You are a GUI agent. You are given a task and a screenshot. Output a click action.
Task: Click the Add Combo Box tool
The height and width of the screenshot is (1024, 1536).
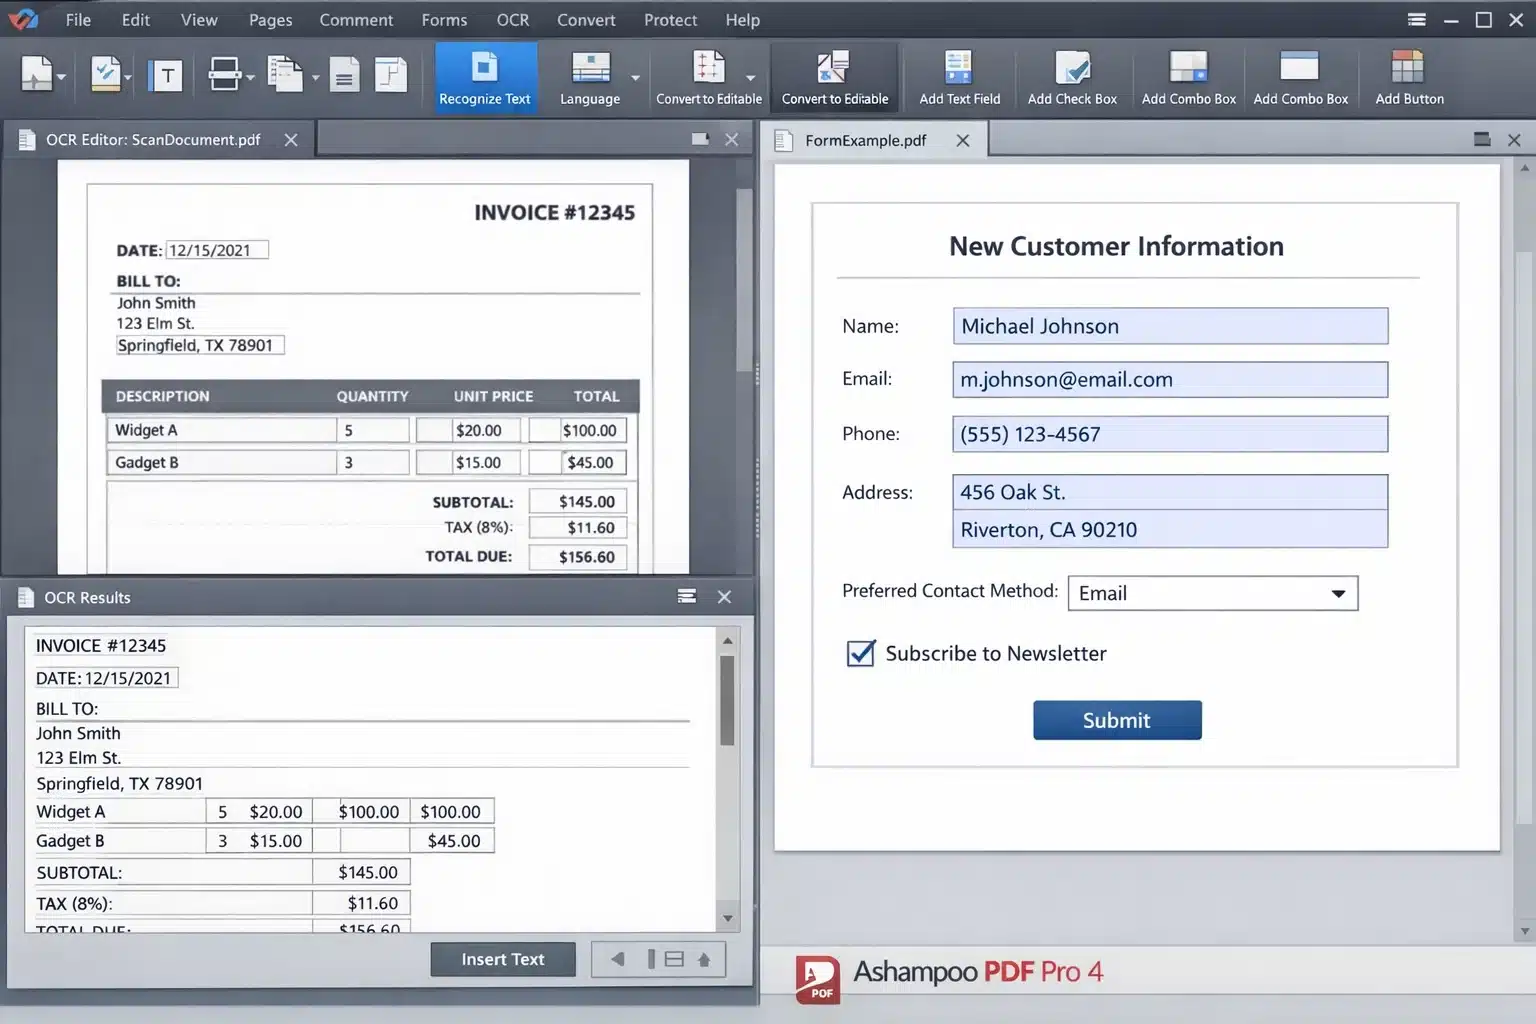1188,77
